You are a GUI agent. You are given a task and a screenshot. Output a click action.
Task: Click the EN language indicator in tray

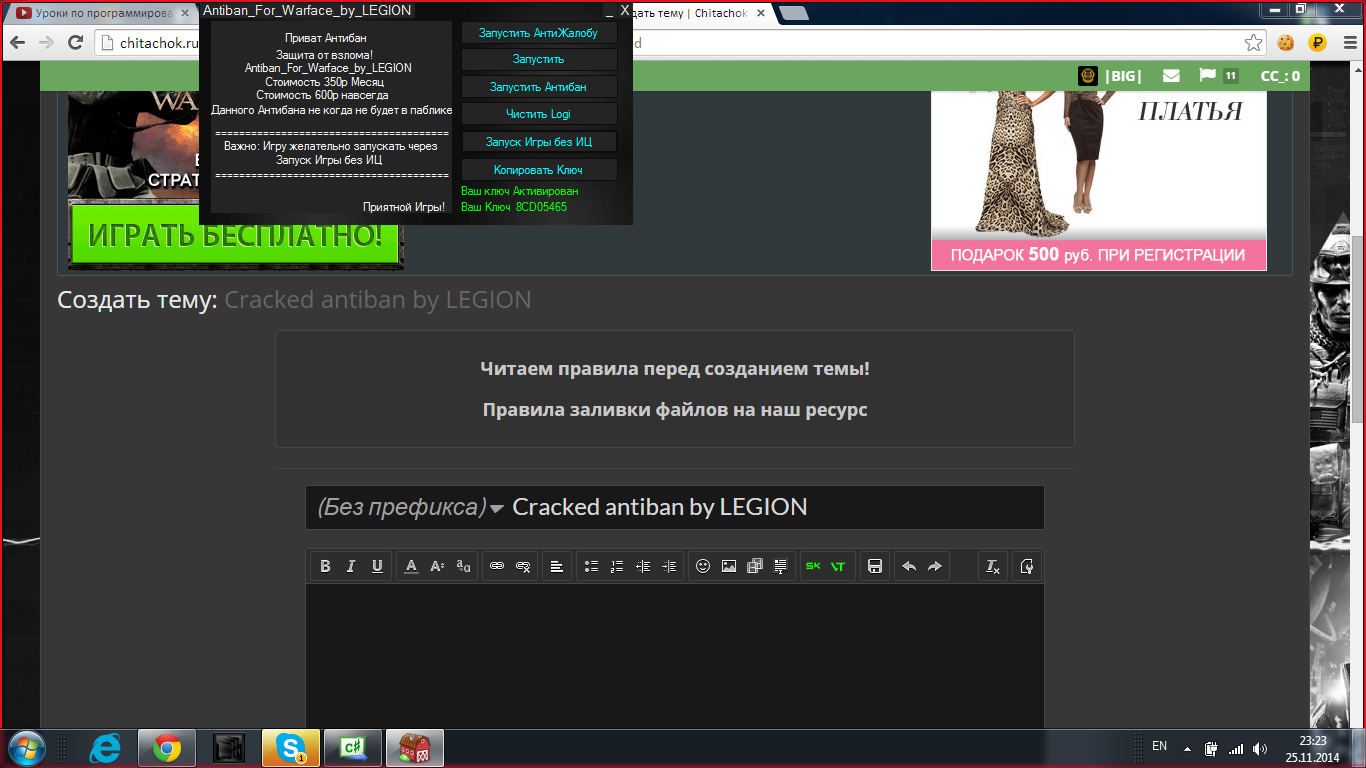coord(1160,746)
